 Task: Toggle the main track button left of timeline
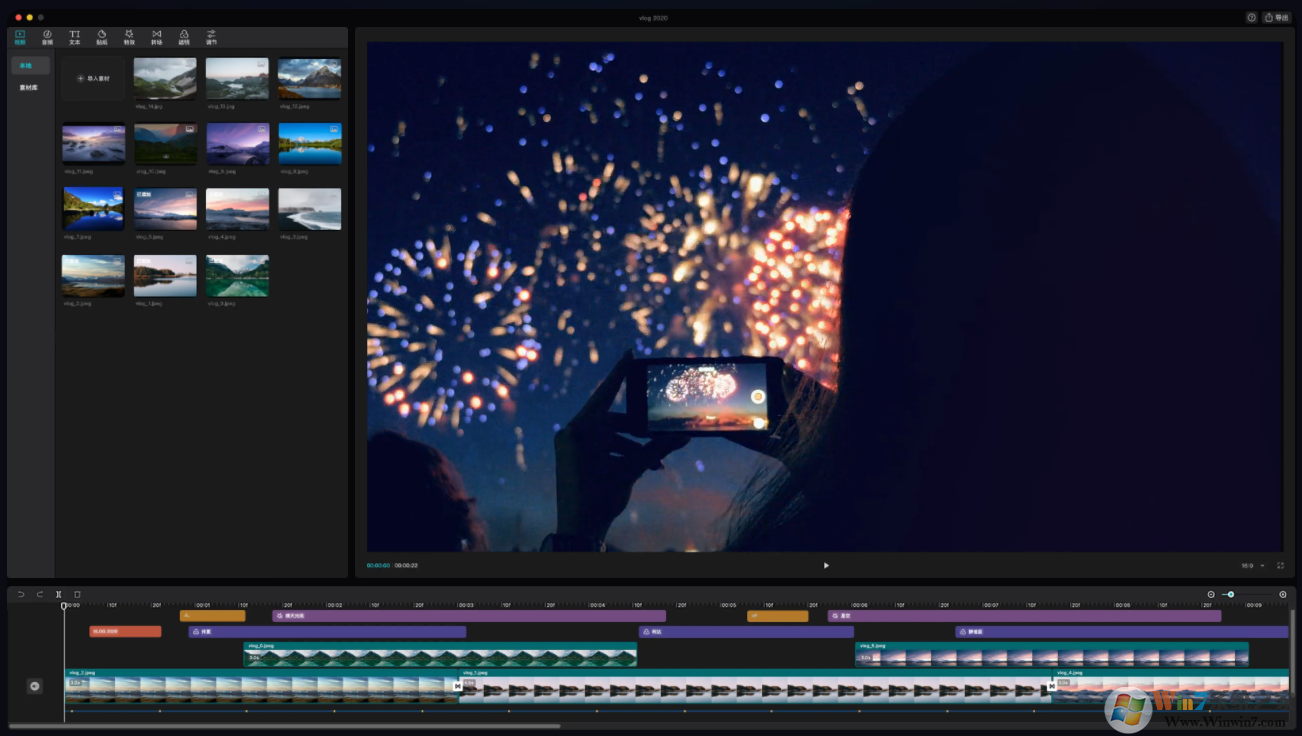click(35, 686)
